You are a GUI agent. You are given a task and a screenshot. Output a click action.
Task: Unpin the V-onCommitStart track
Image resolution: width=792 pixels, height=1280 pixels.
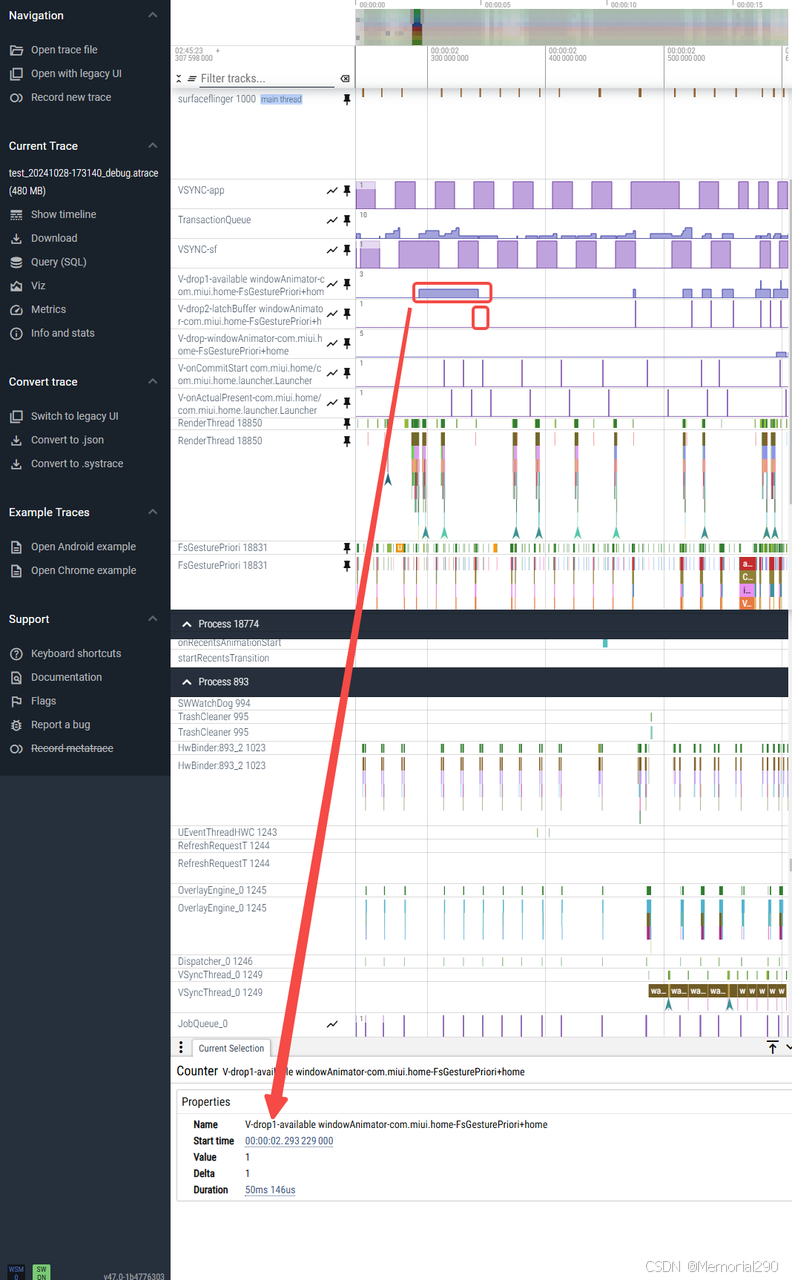[347, 374]
